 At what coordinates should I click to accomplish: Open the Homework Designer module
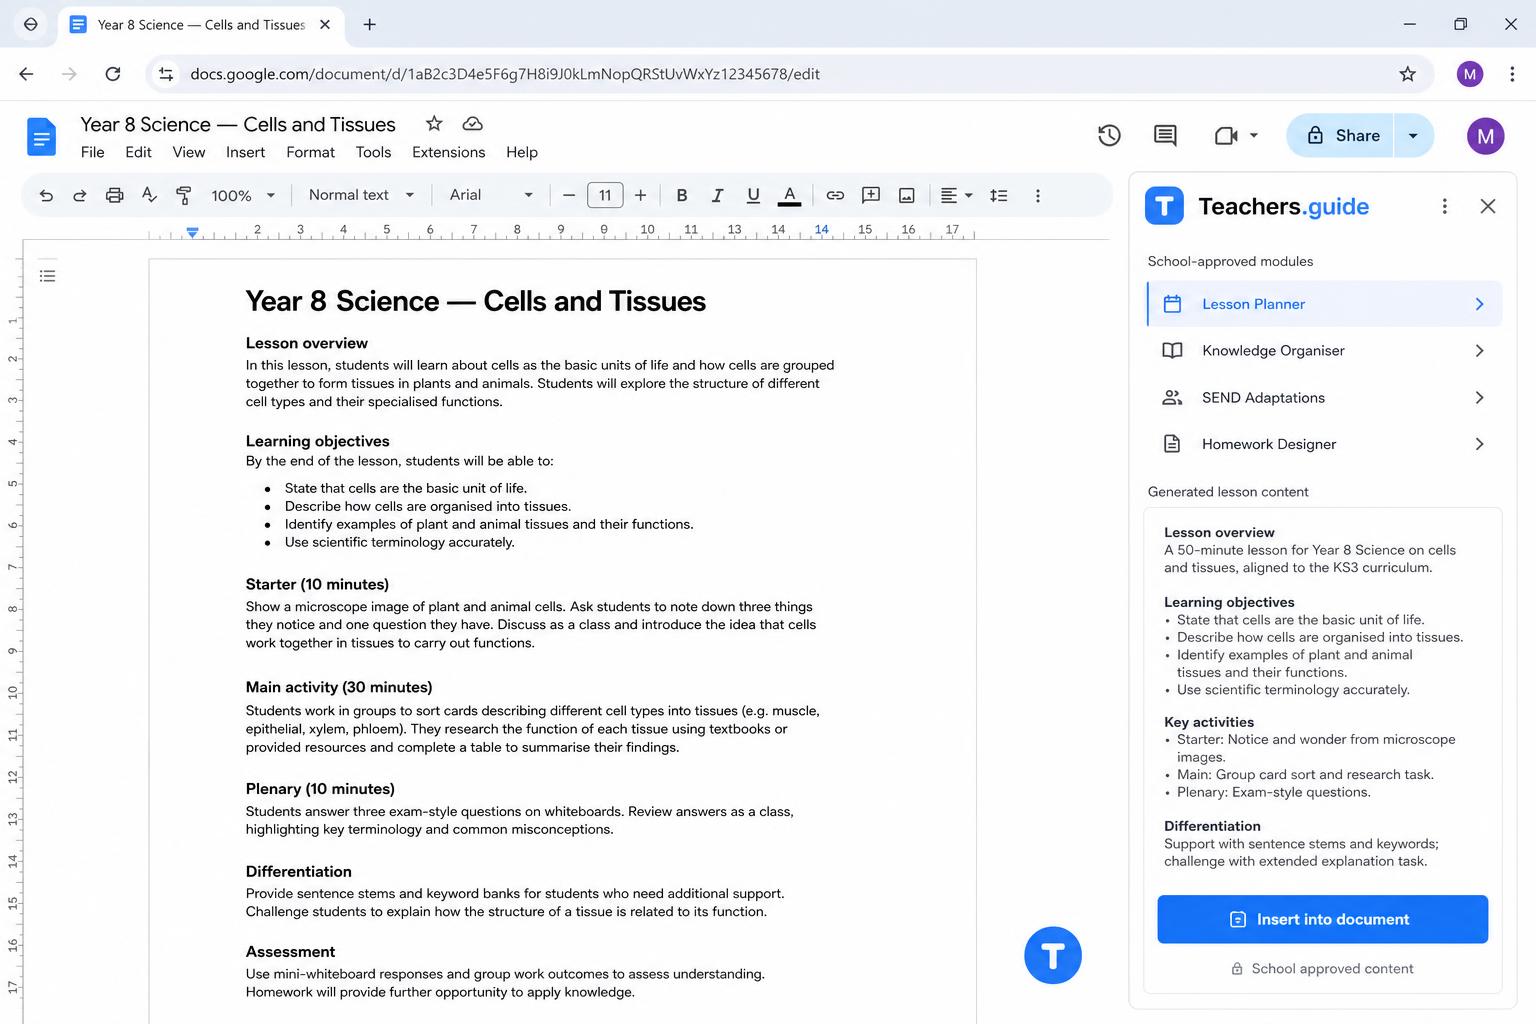coord(1324,444)
